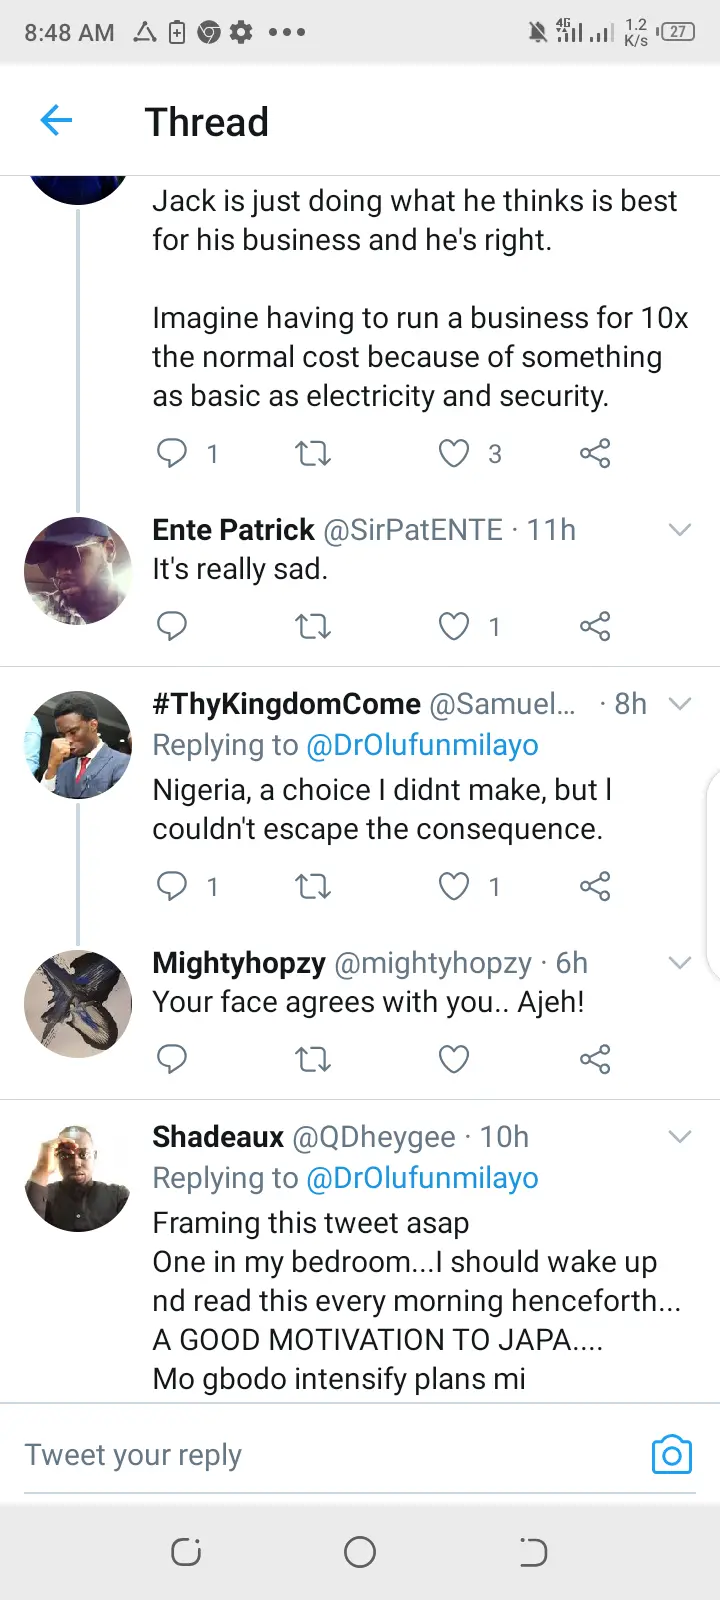
Task: Share Mightyhopzy's tweet
Action: 595,1059
